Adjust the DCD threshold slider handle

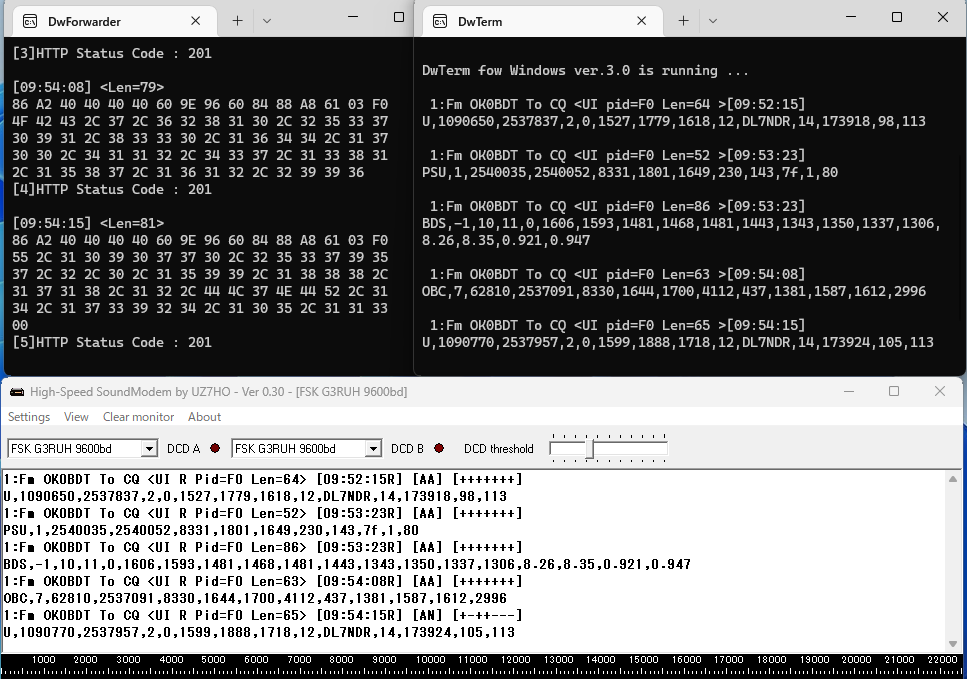click(590, 448)
